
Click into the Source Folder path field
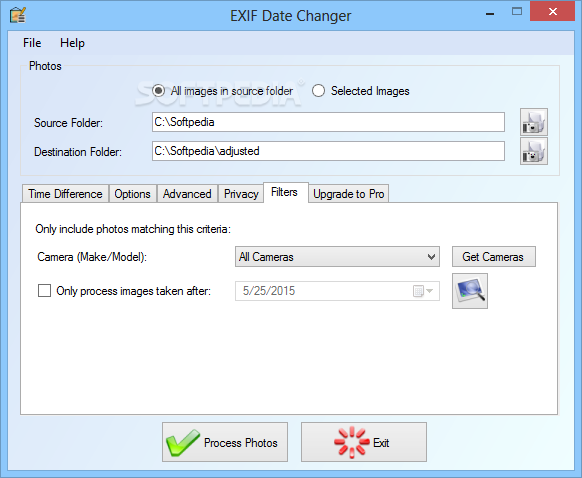[x=328, y=122]
